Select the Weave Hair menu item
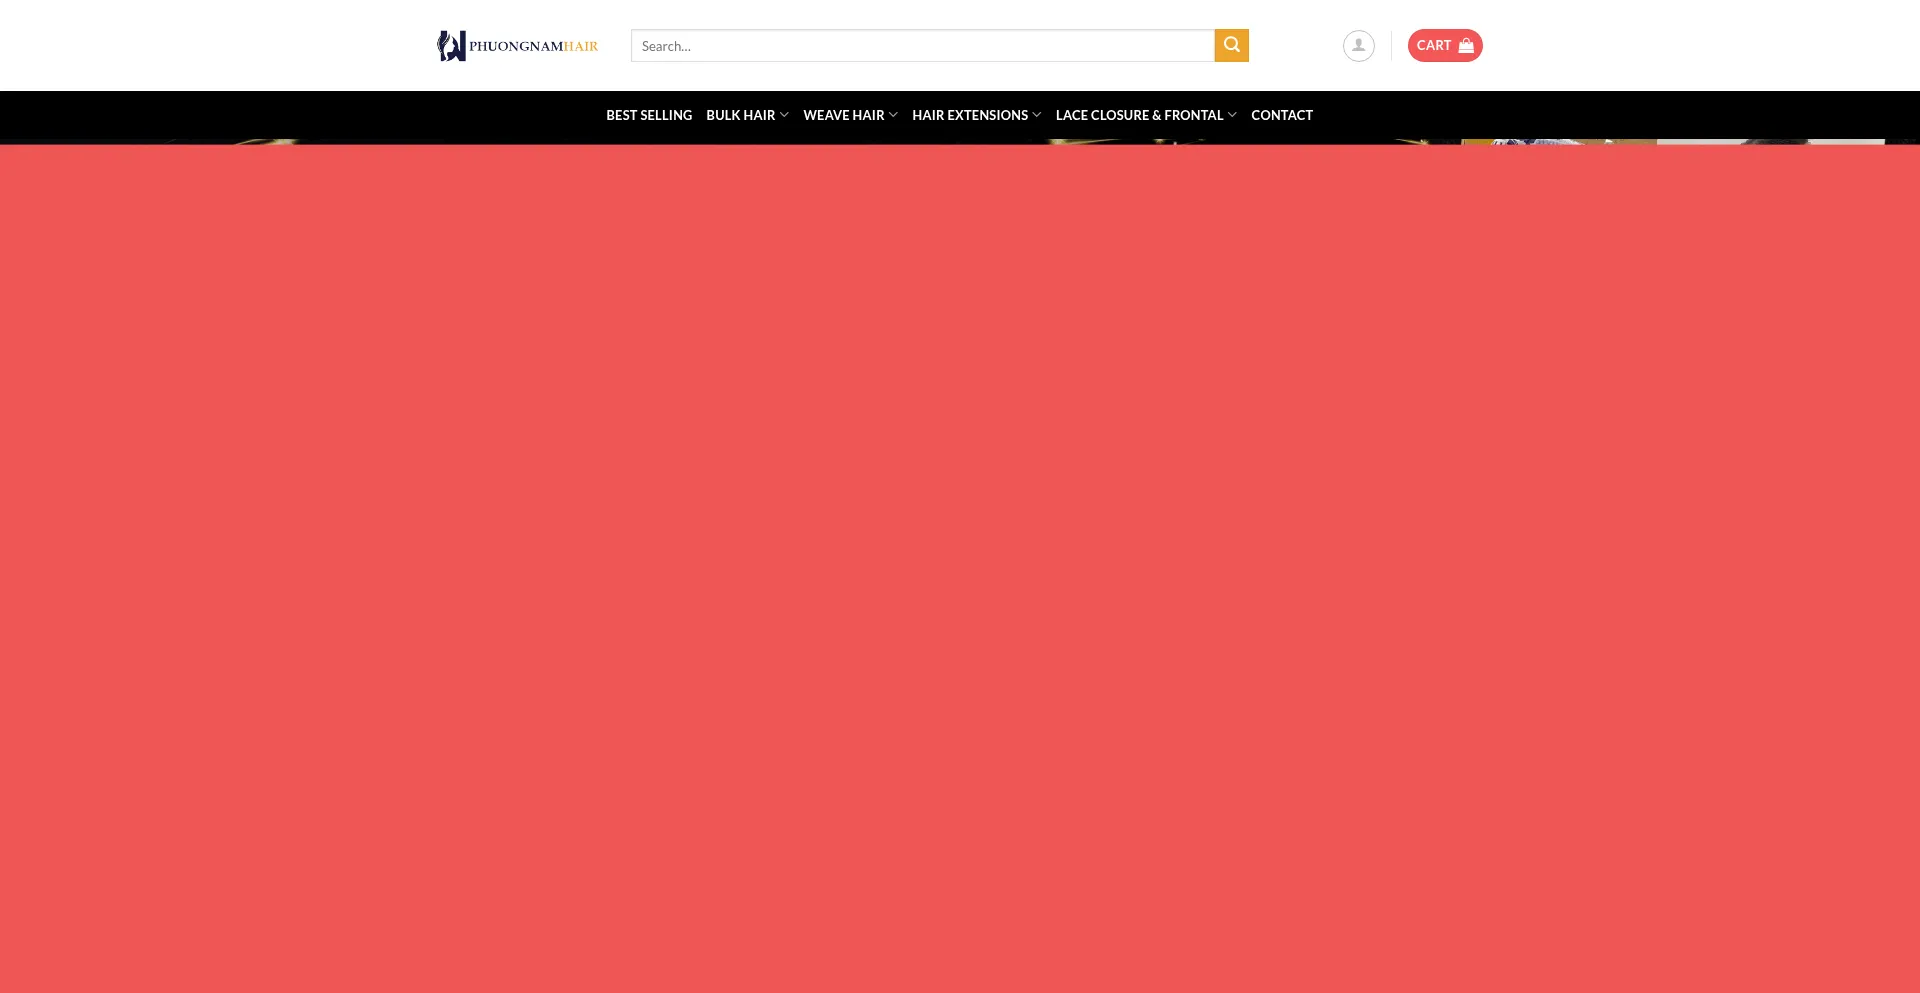This screenshot has width=1920, height=993. tap(843, 115)
